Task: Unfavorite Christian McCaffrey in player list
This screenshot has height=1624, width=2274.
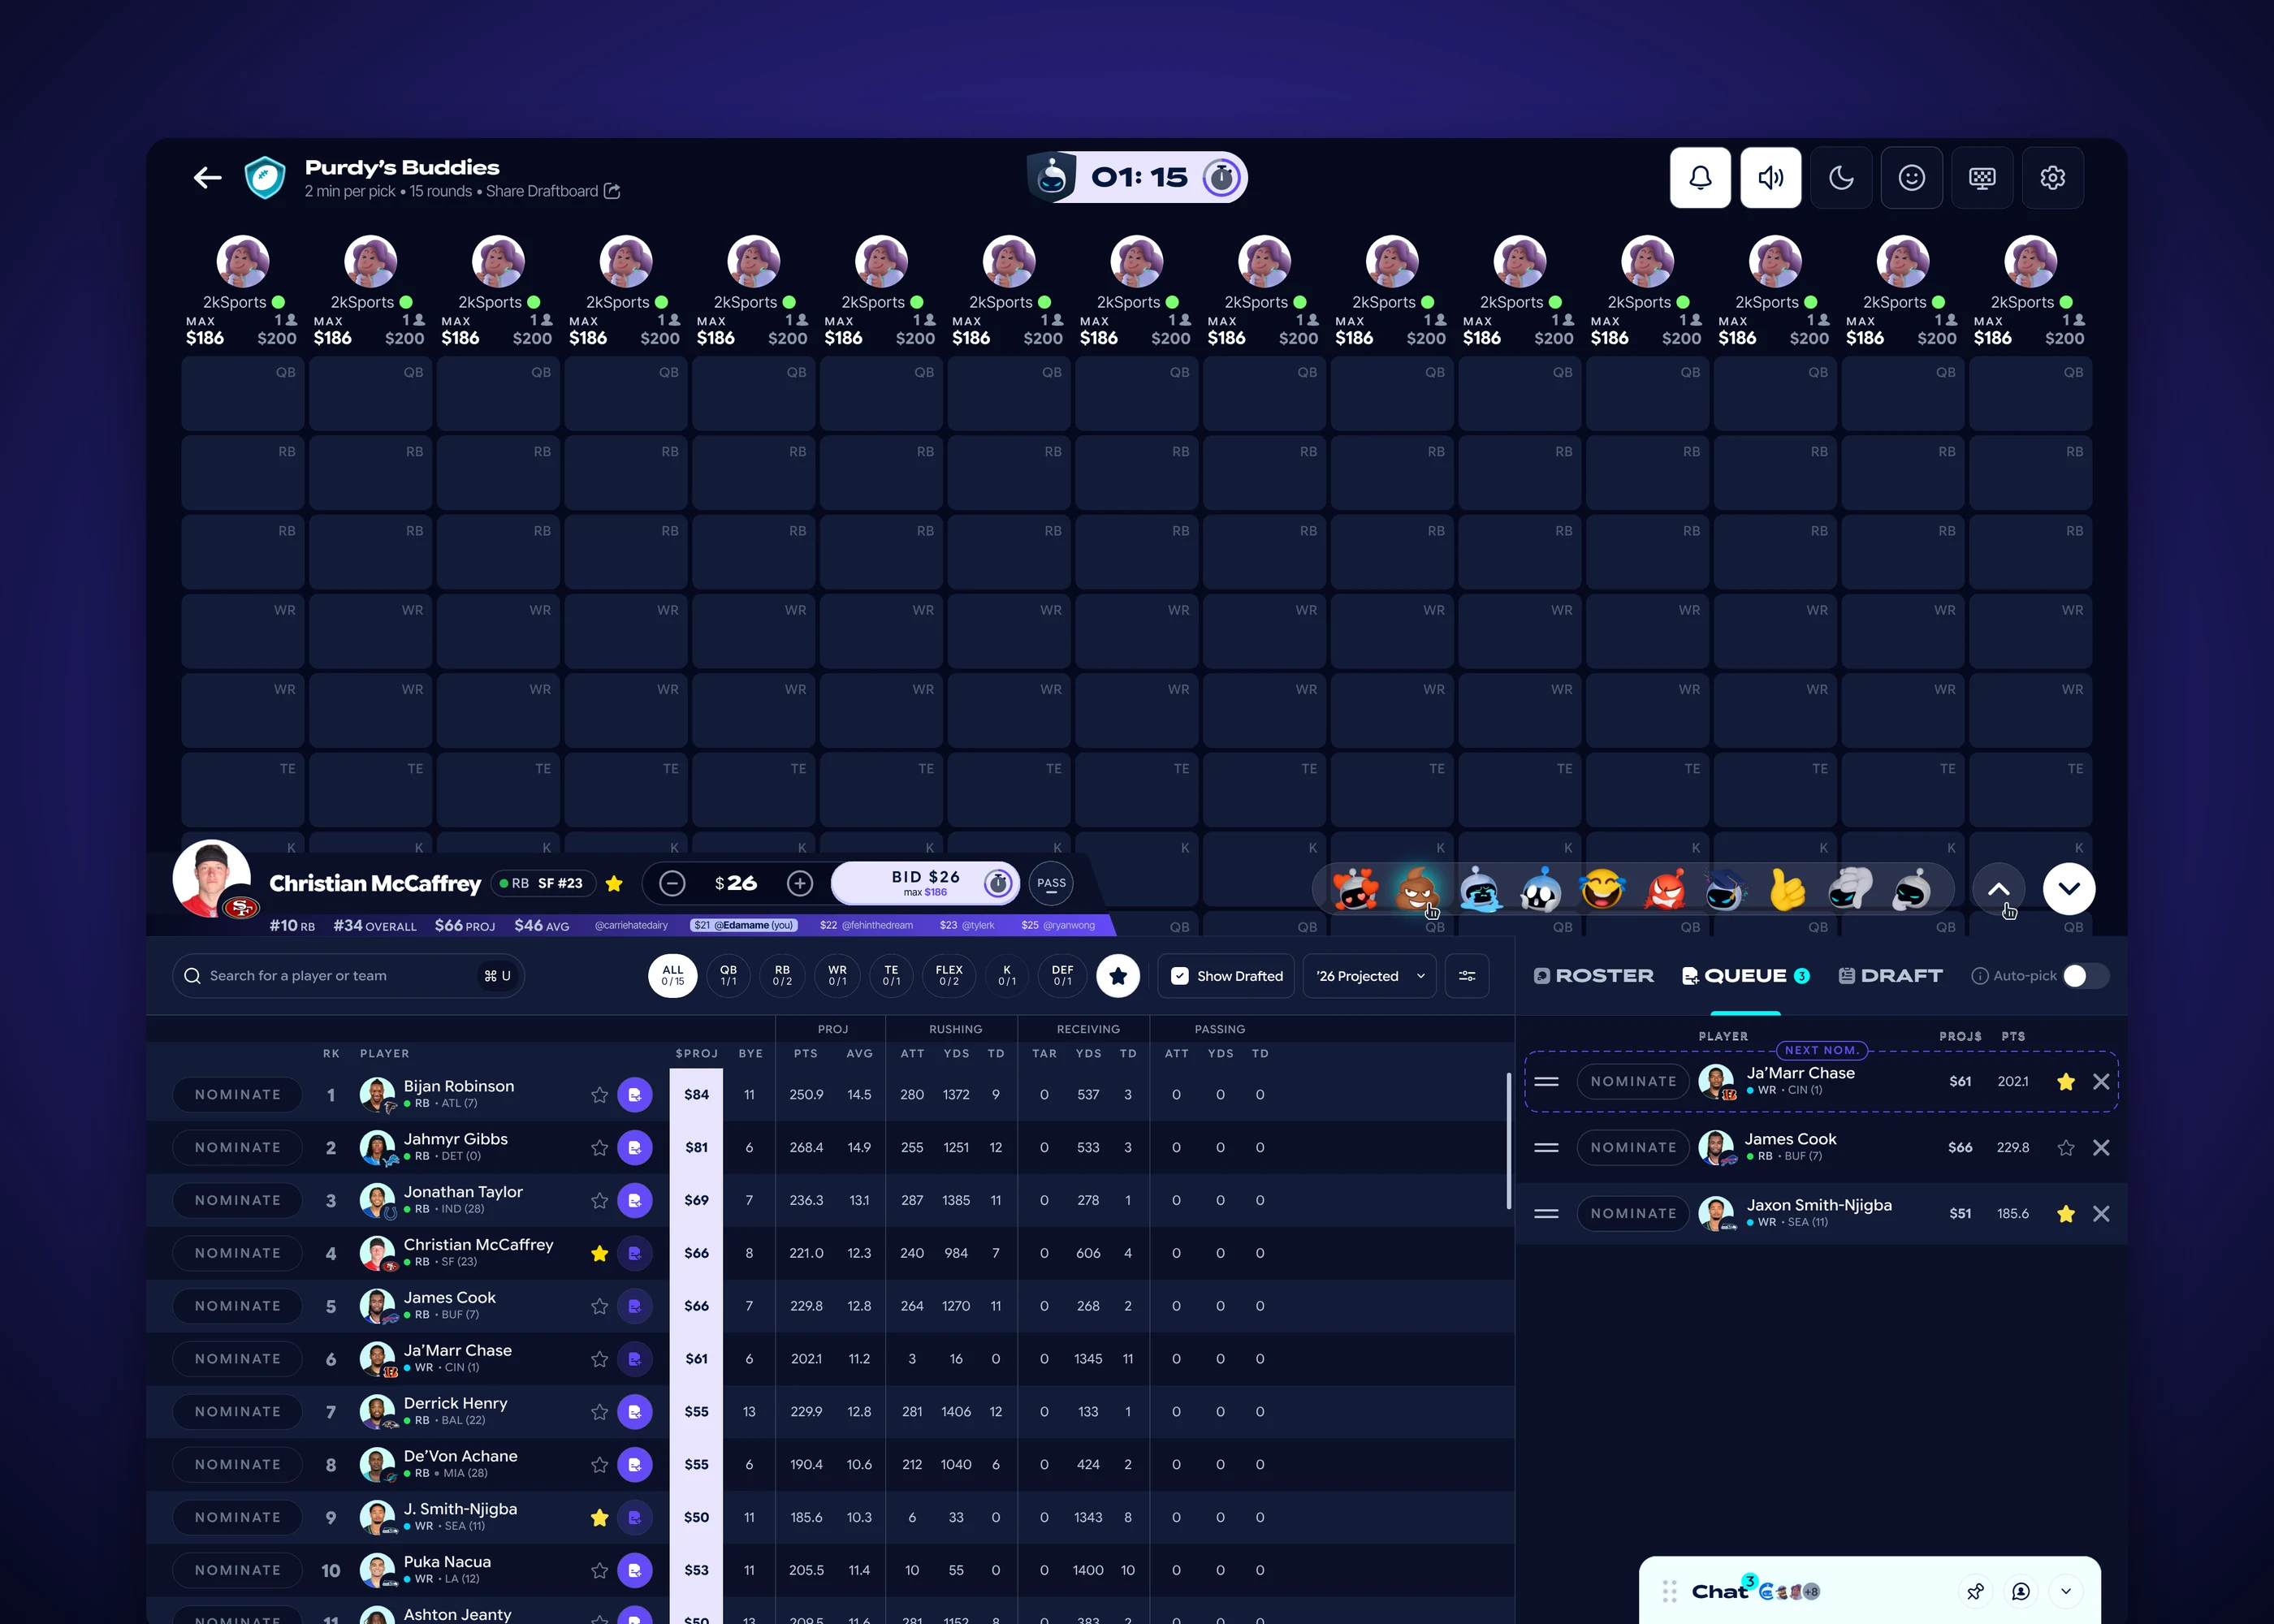Action: [x=599, y=1253]
